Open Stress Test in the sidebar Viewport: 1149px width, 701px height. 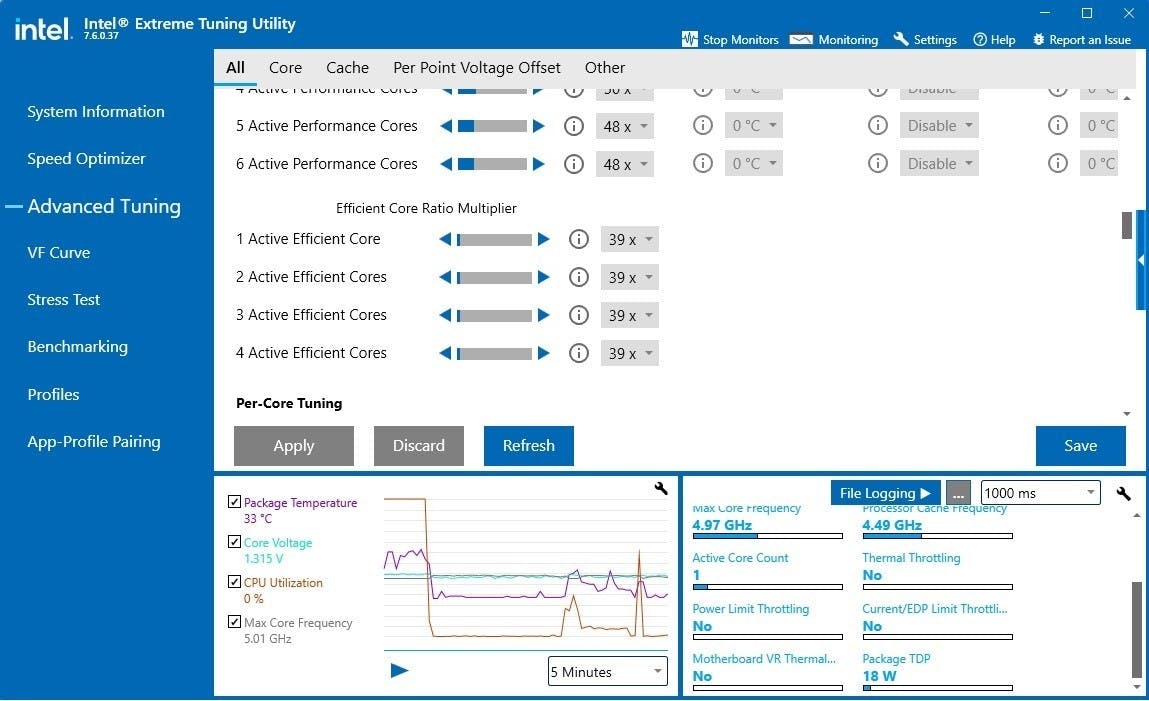click(63, 300)
